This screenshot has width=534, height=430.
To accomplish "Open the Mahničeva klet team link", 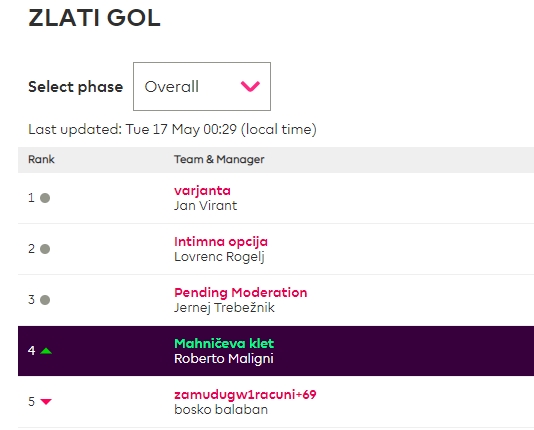I will click(x=224, y=344).
